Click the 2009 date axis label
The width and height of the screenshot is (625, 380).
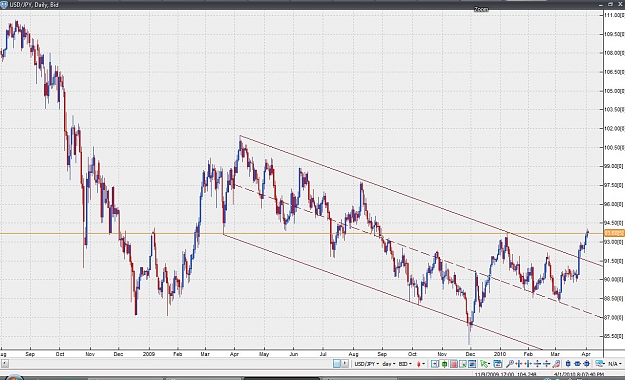click(149, 354)
